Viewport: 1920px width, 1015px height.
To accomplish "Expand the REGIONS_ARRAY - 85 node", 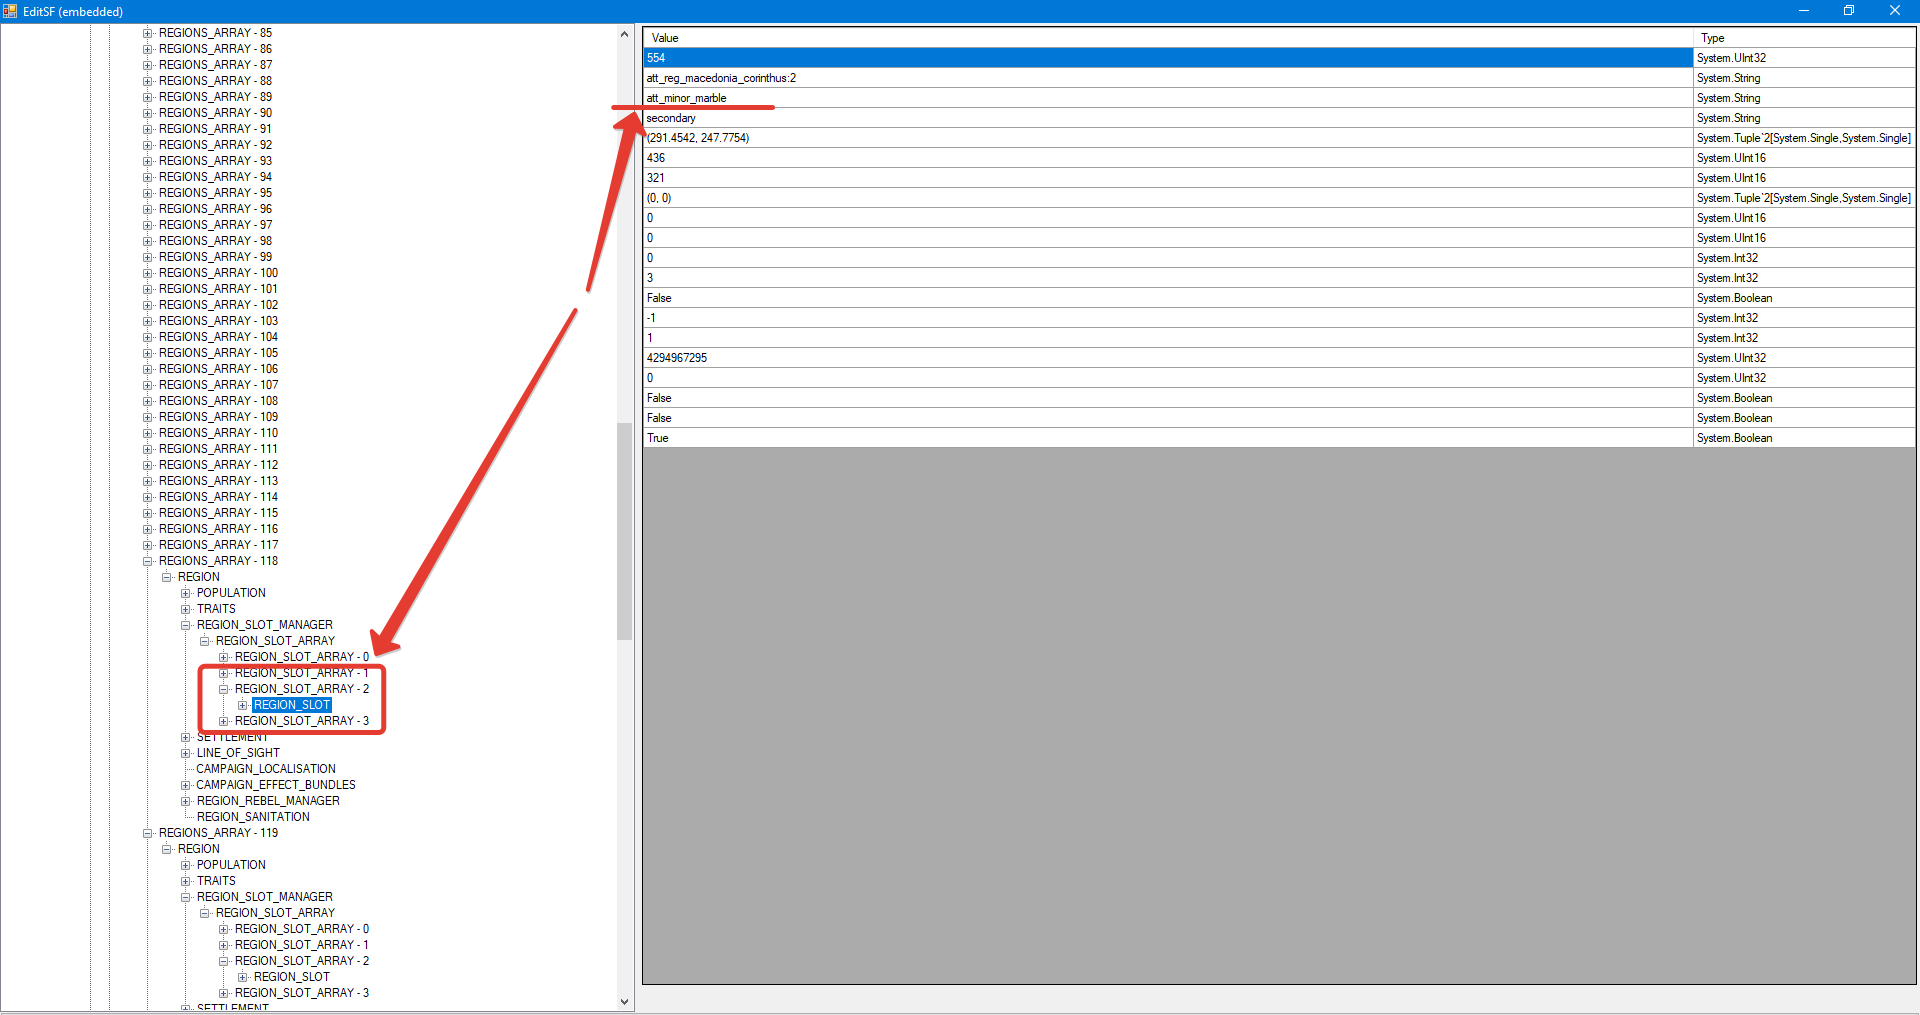I will point(148,33).
